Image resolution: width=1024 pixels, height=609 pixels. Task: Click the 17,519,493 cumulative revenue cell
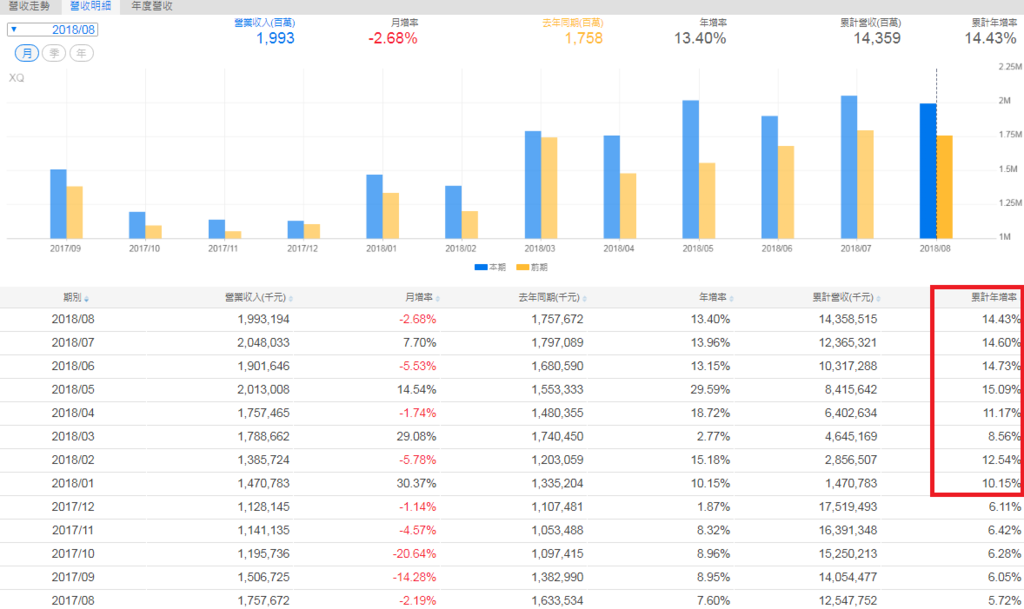coord(848,507)
